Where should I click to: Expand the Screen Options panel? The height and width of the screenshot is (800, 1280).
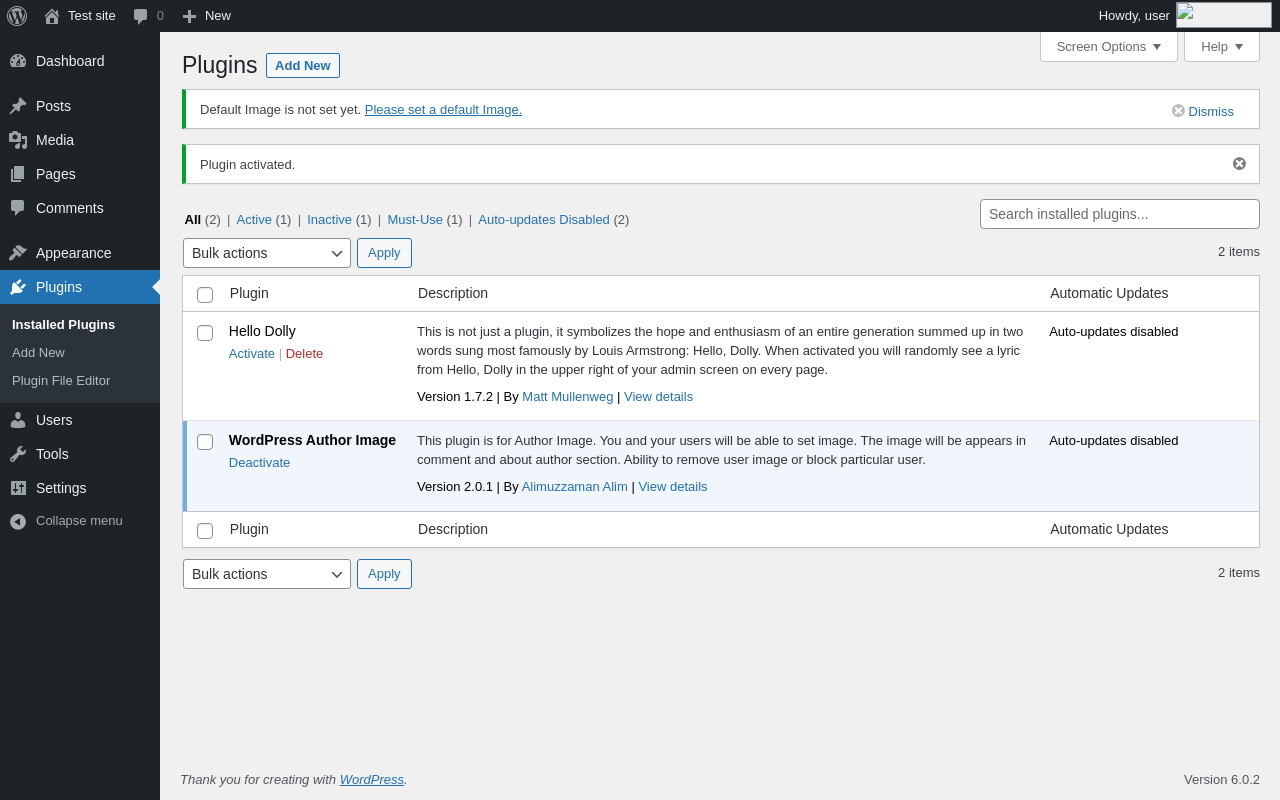coord(1109,46)
